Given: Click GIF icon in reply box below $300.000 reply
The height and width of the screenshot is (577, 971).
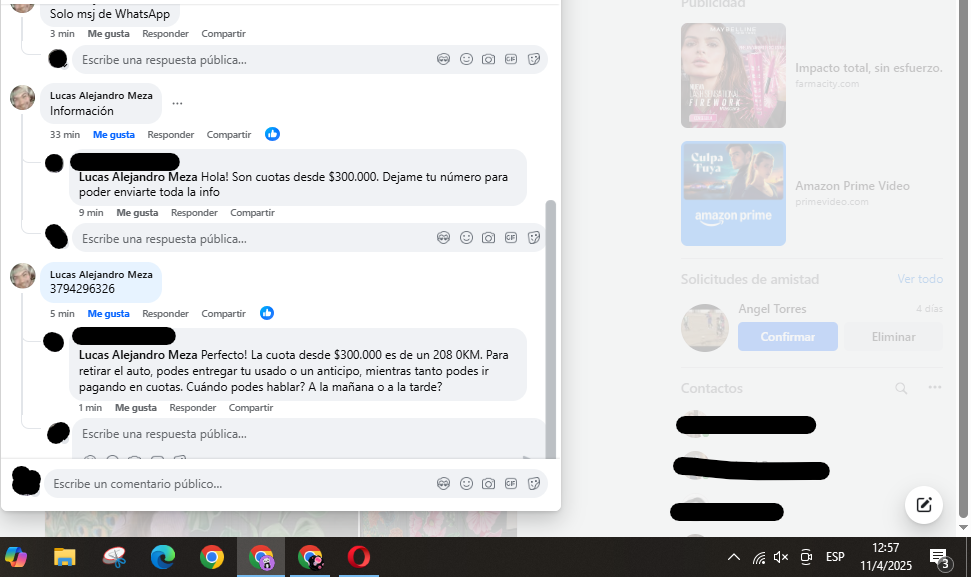Looking at the screenshot, I should [x=511, y=238].
